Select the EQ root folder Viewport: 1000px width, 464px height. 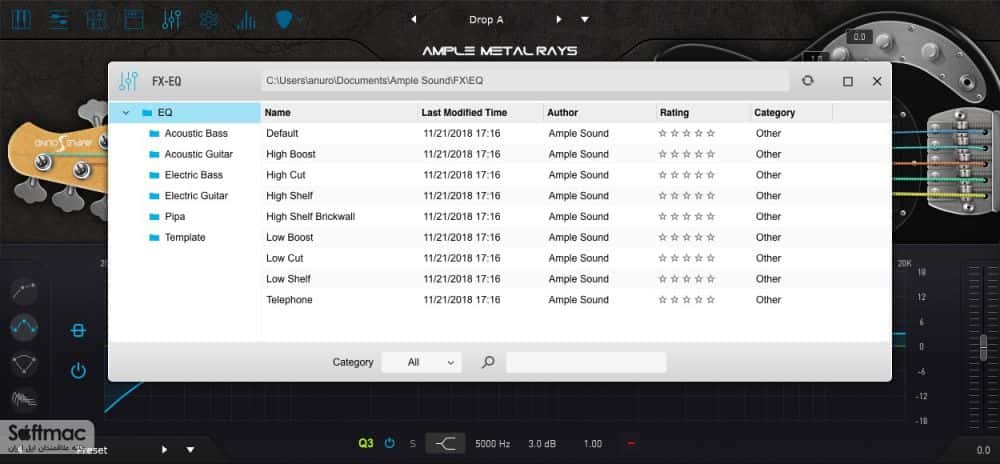click(x=185, y=113)
